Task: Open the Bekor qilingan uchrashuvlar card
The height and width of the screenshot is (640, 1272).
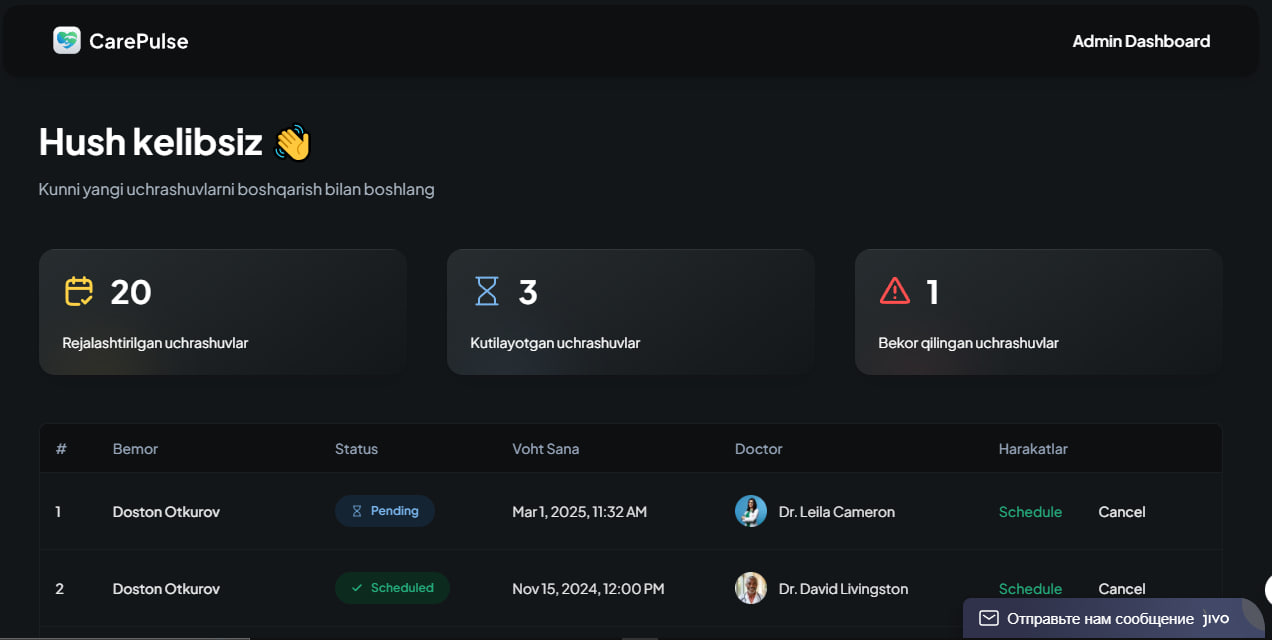Action: pos(1038,312)
